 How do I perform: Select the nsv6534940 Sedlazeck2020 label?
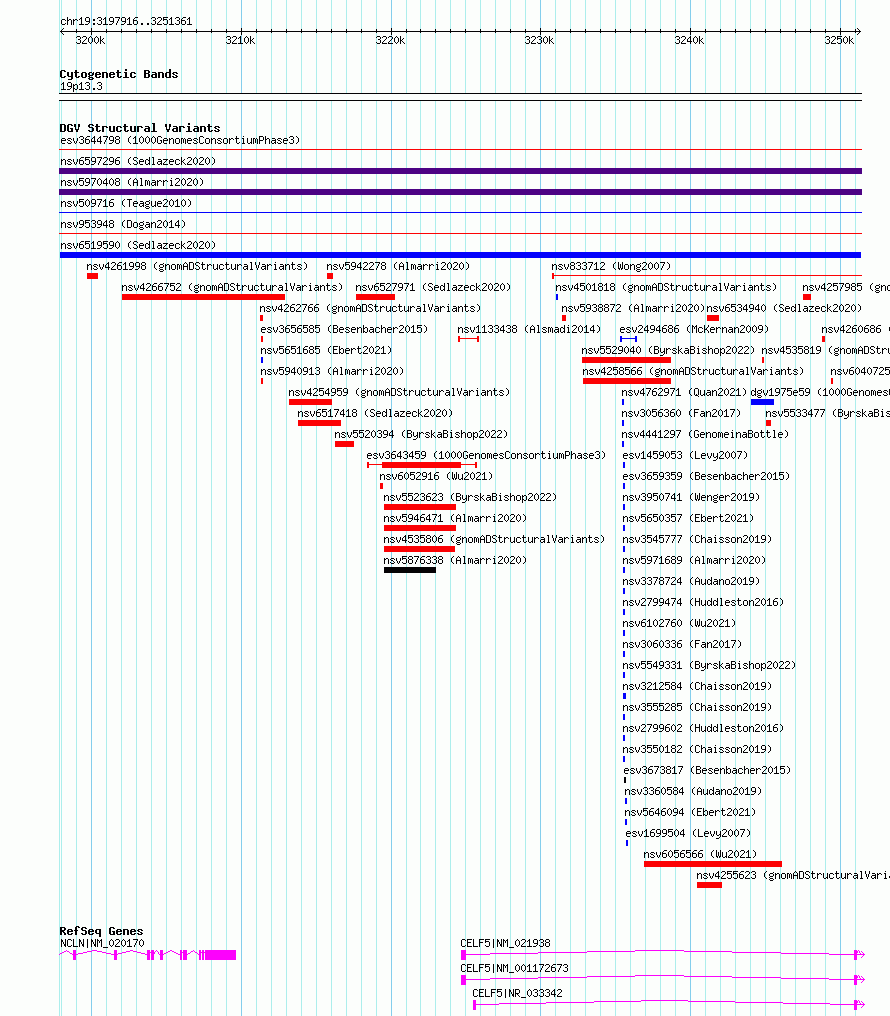point(784,308)
